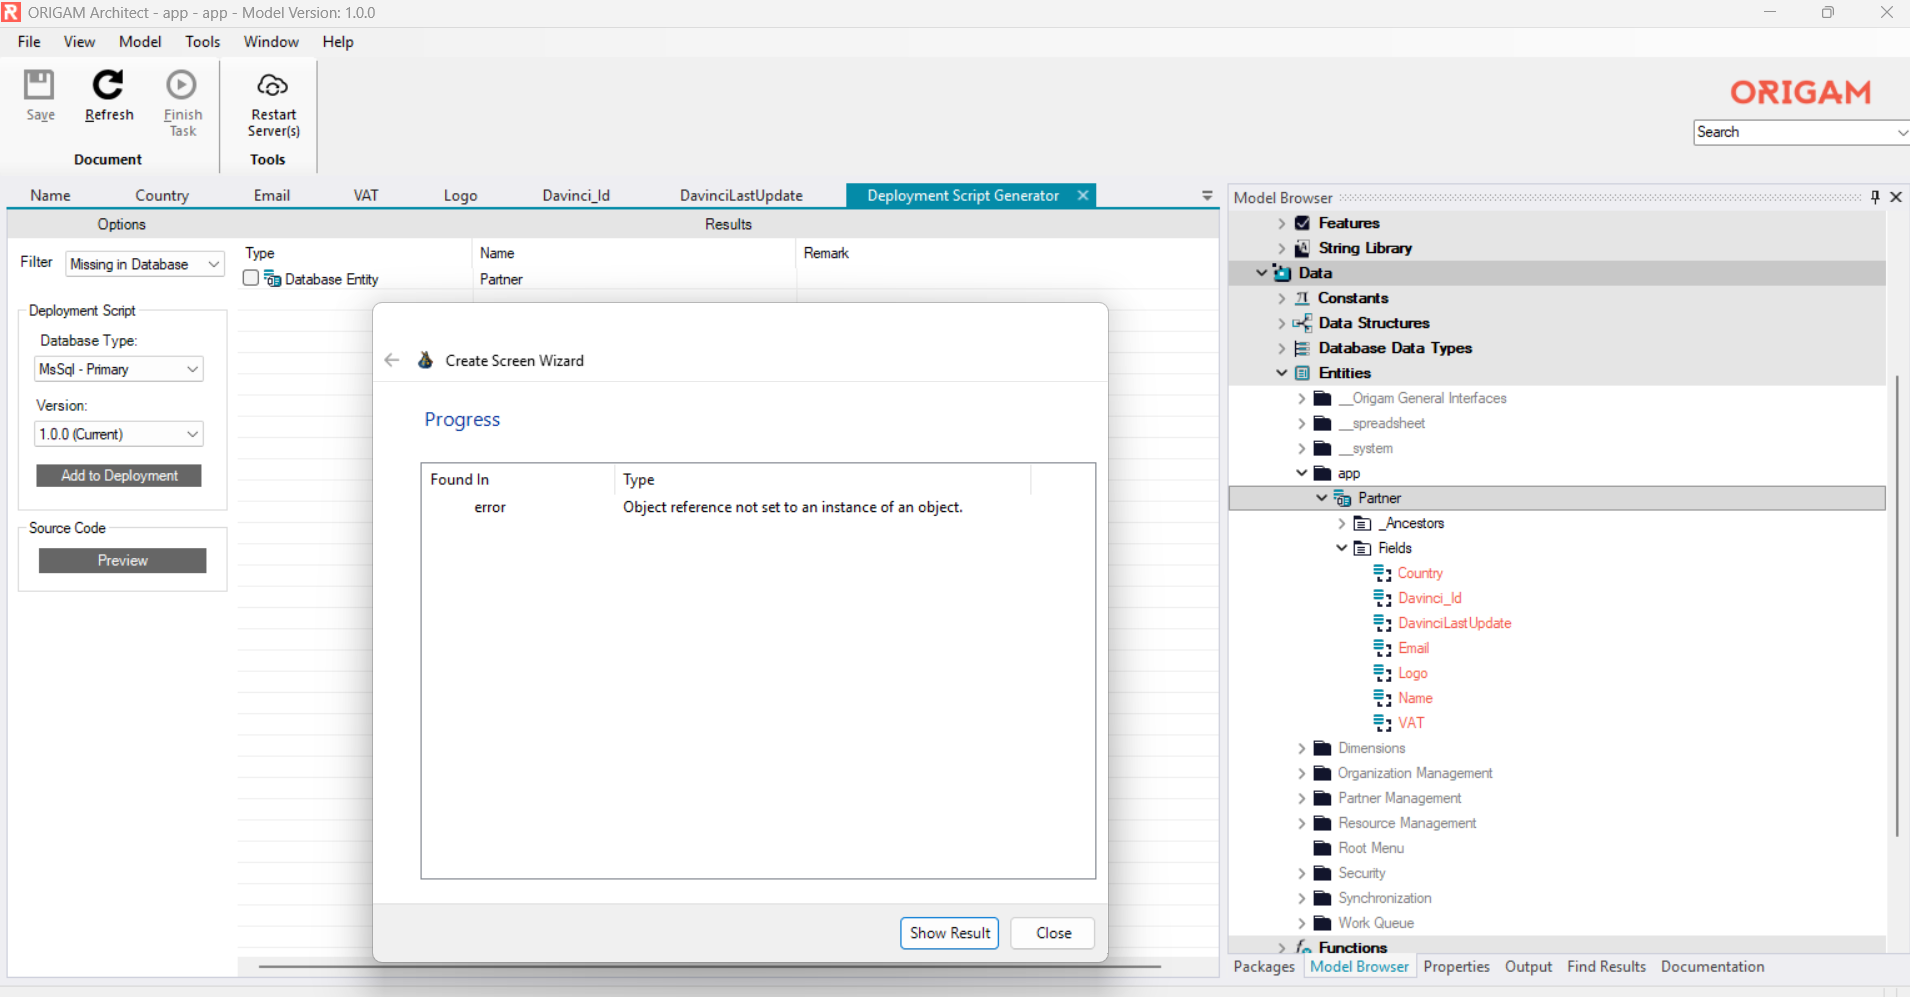Click the wizard back arrow icon
The width and height of the screenshot is (1910, 997).
392,360
